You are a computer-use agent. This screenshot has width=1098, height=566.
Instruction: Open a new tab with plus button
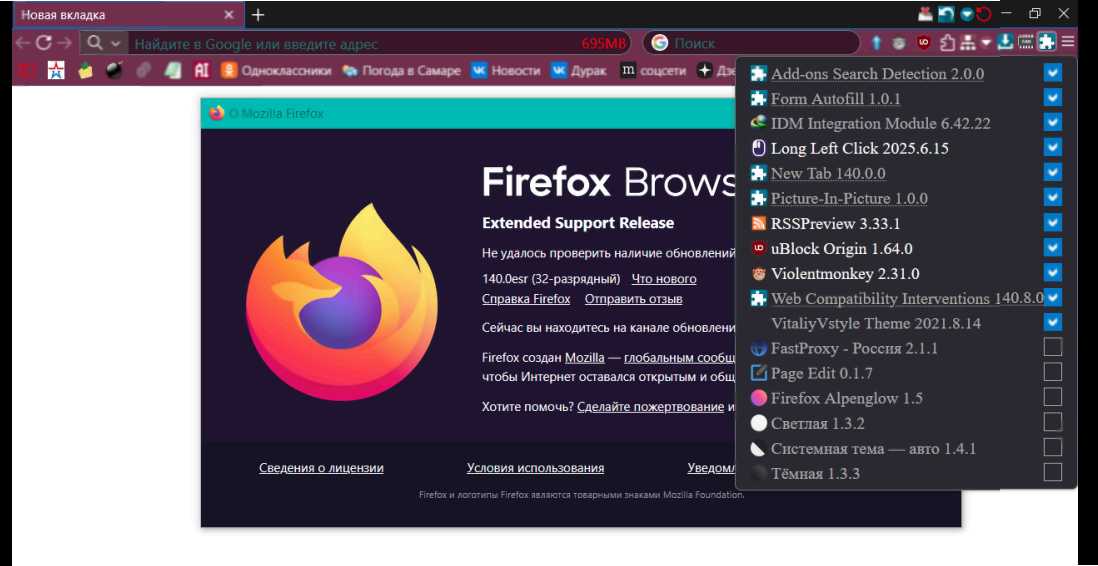[x=258, y=15]
